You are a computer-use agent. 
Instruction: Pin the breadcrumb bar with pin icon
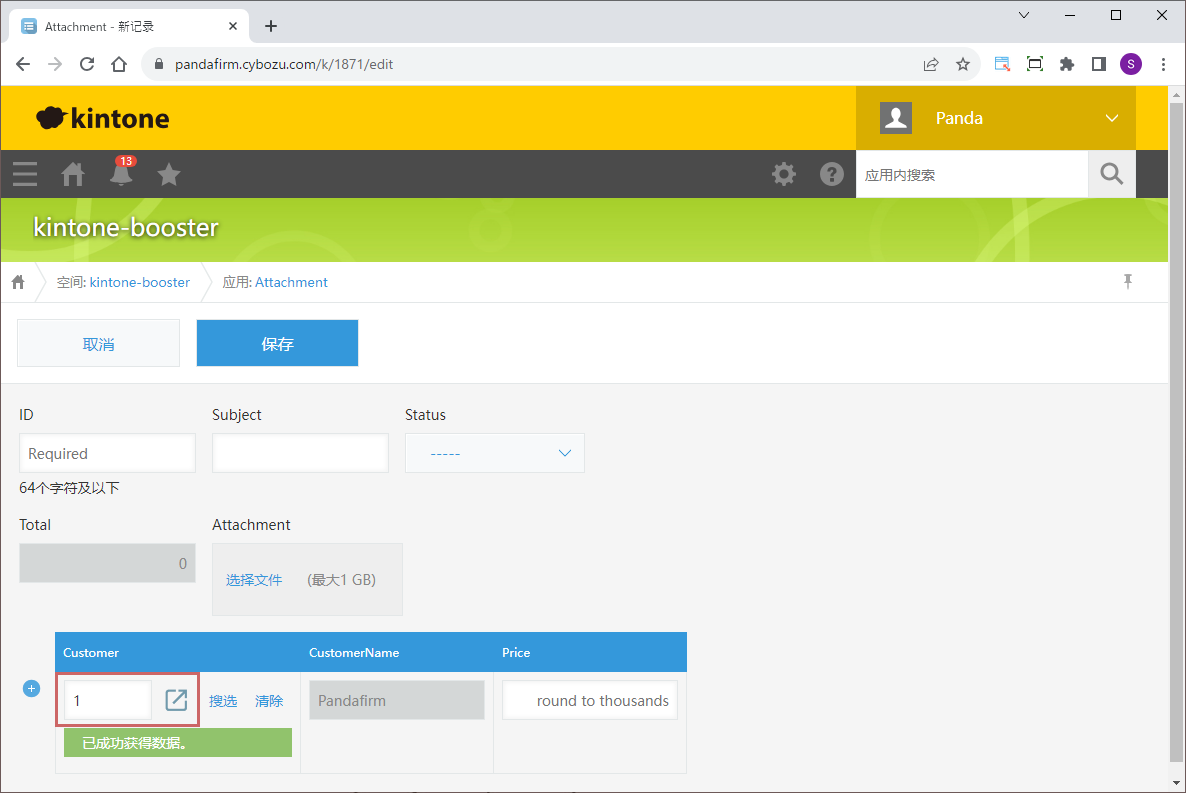tap(1128, 282)
